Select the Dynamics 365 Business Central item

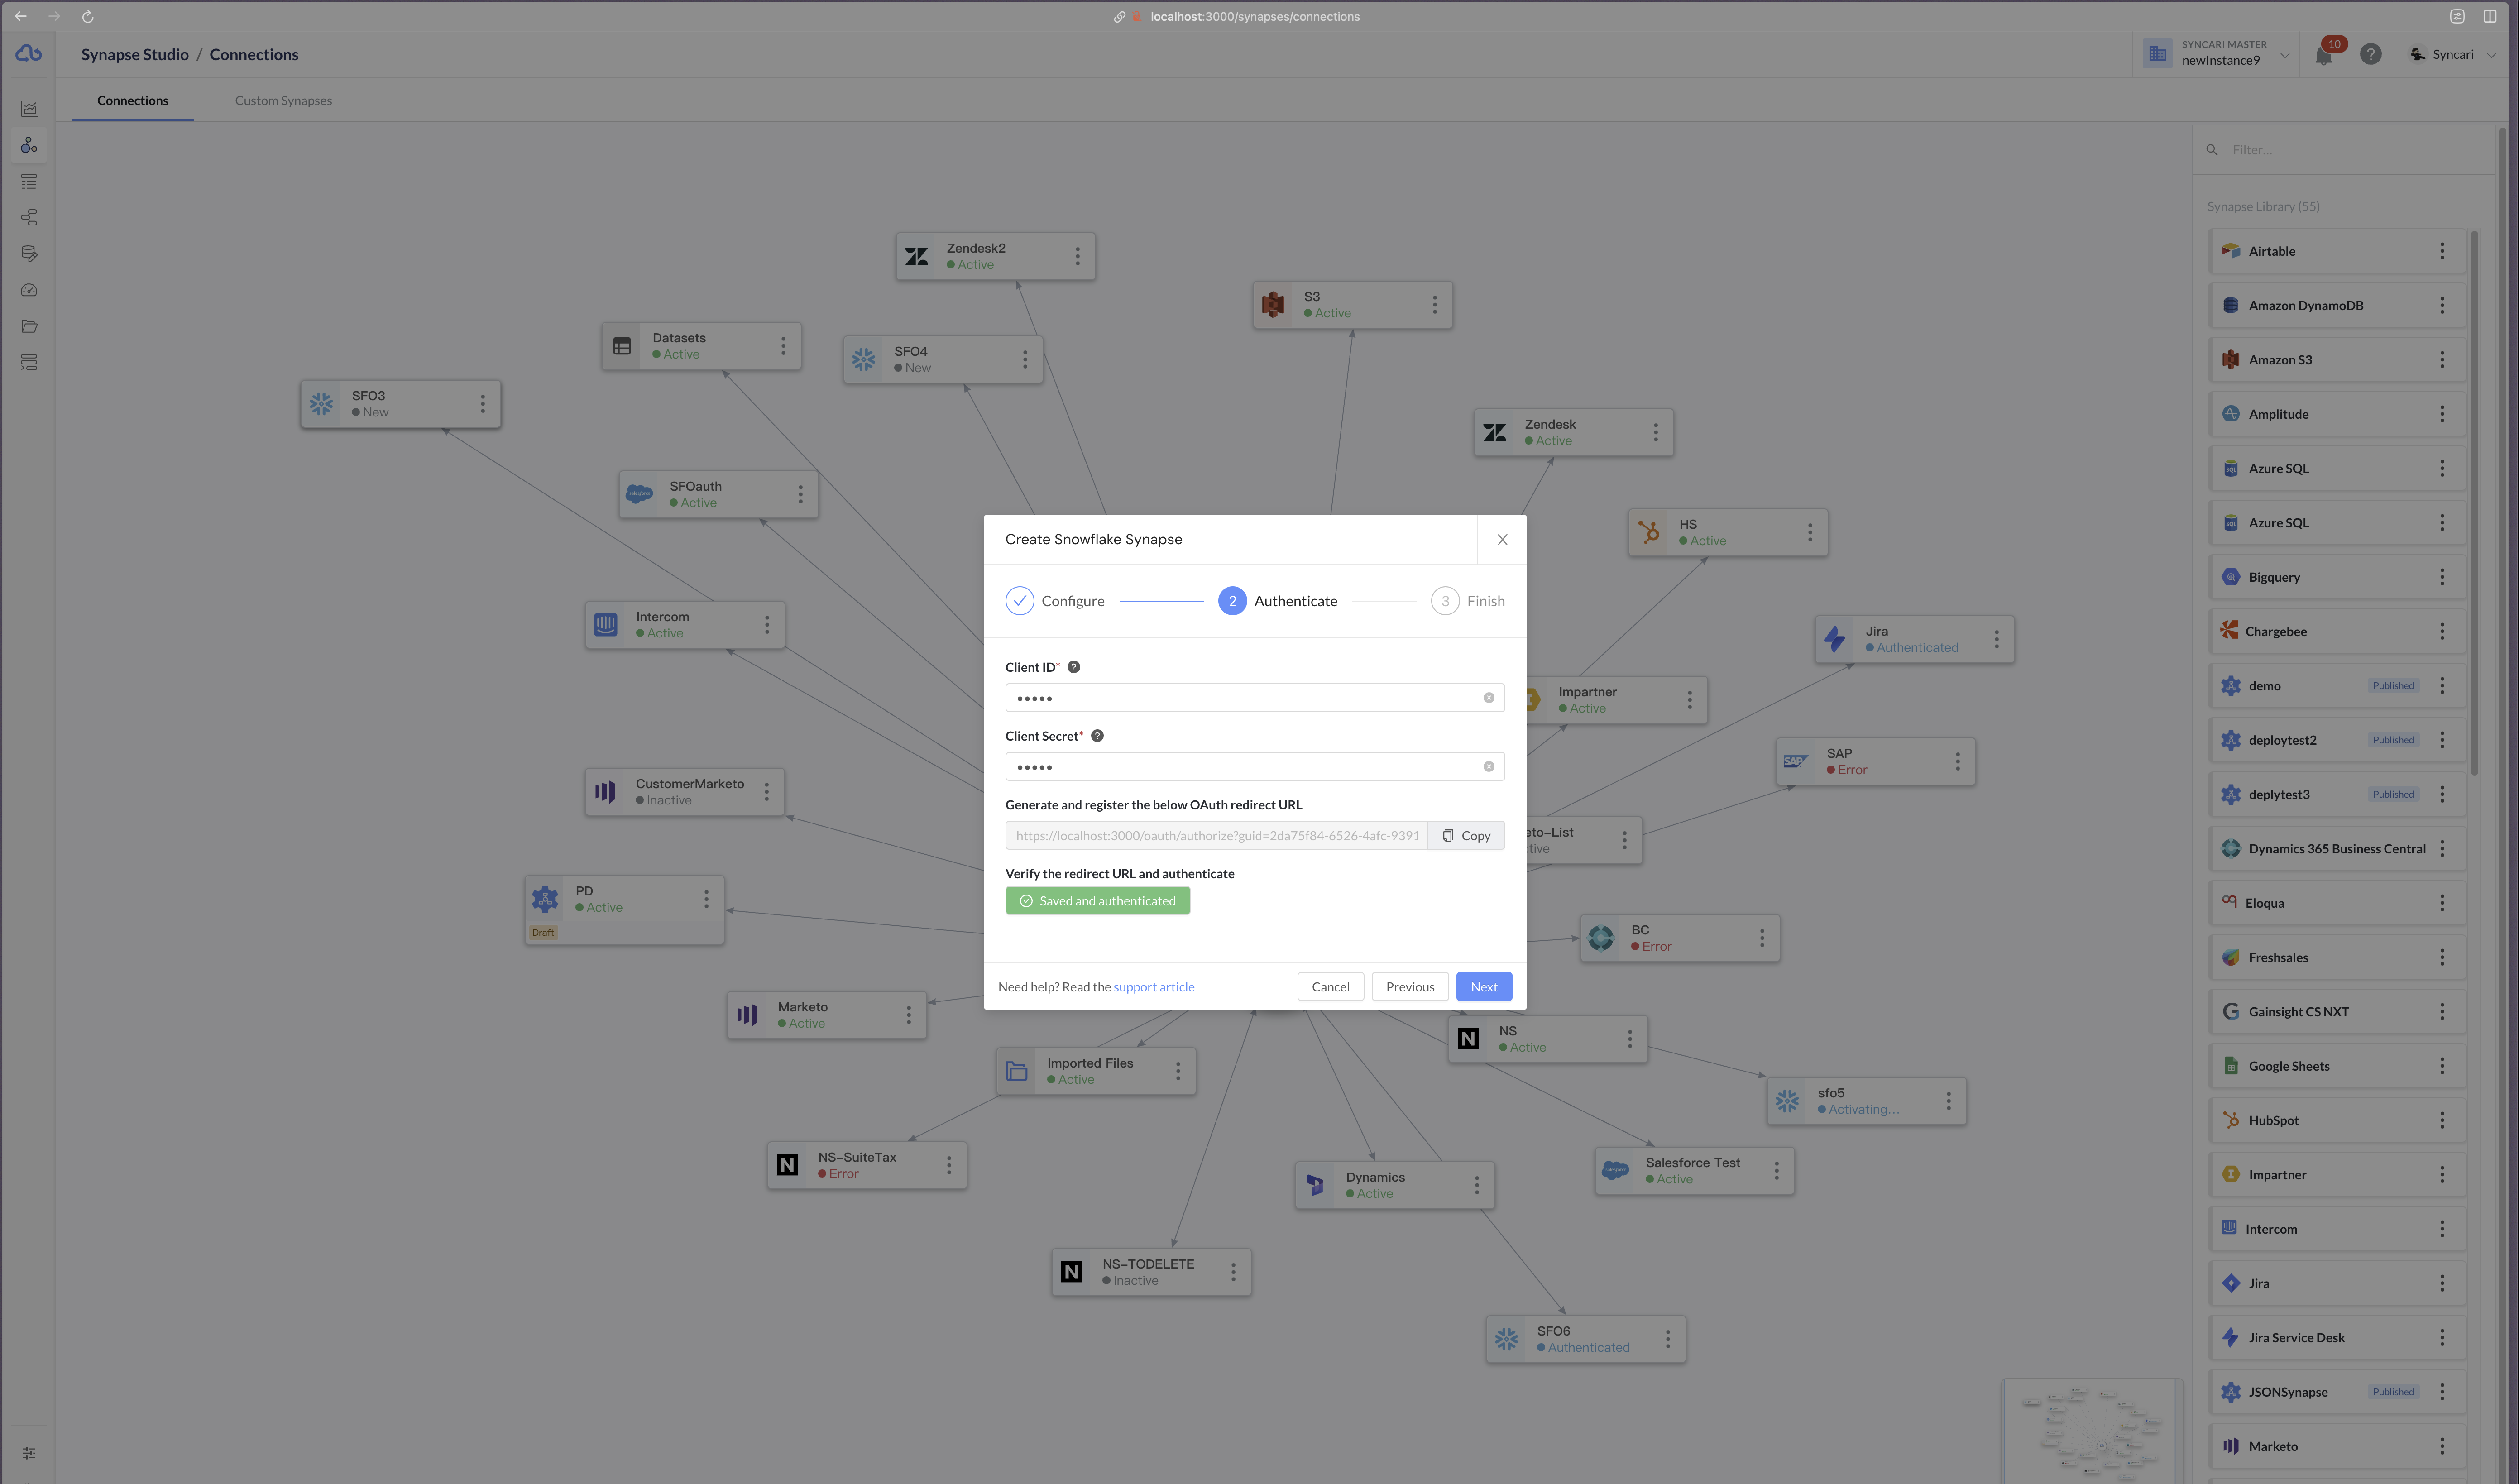2336,849
